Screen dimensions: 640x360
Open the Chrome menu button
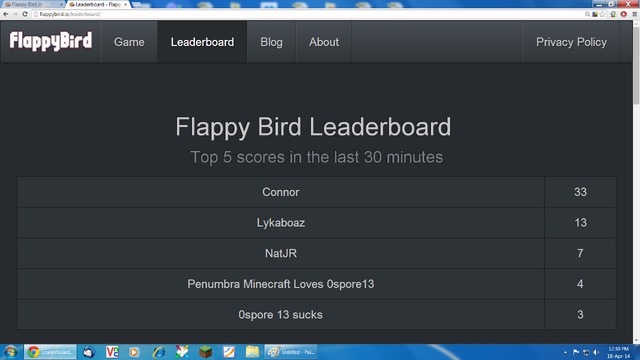634,14
